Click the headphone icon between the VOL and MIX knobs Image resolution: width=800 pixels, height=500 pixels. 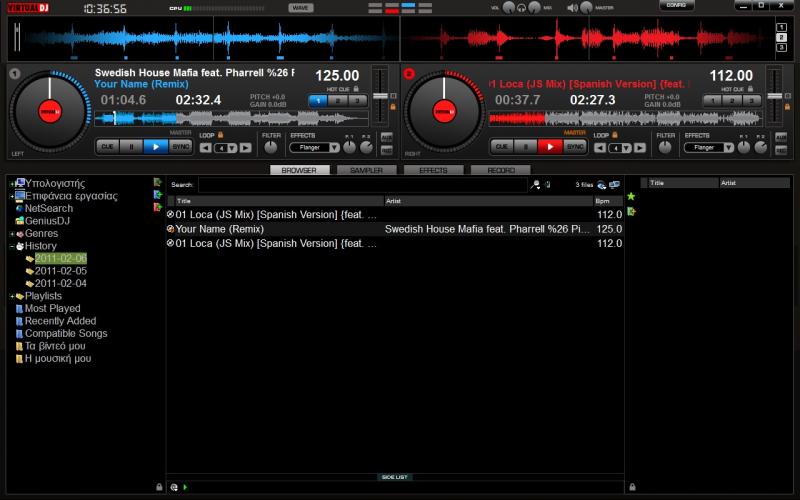pos(521,8)
